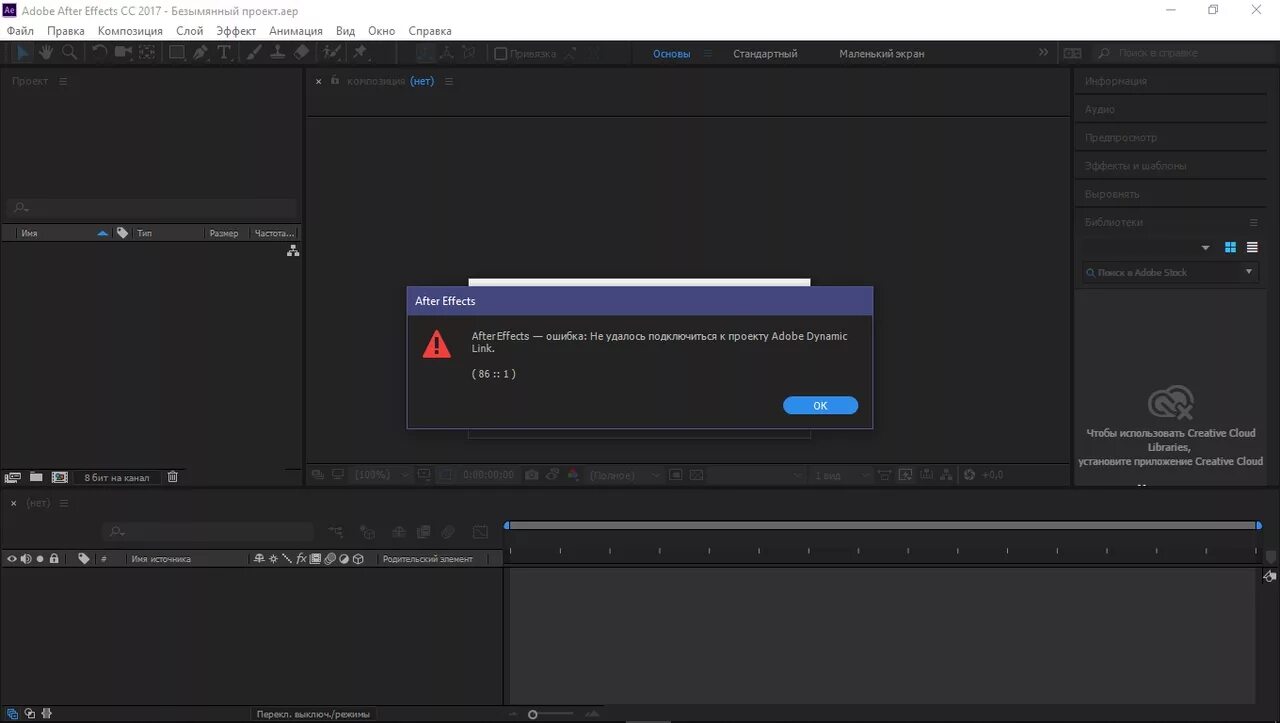Toggle the Привязка snapping checkbox
Image resolution: width=1280 pixels, height=723 pixels.
pos(501,54)
